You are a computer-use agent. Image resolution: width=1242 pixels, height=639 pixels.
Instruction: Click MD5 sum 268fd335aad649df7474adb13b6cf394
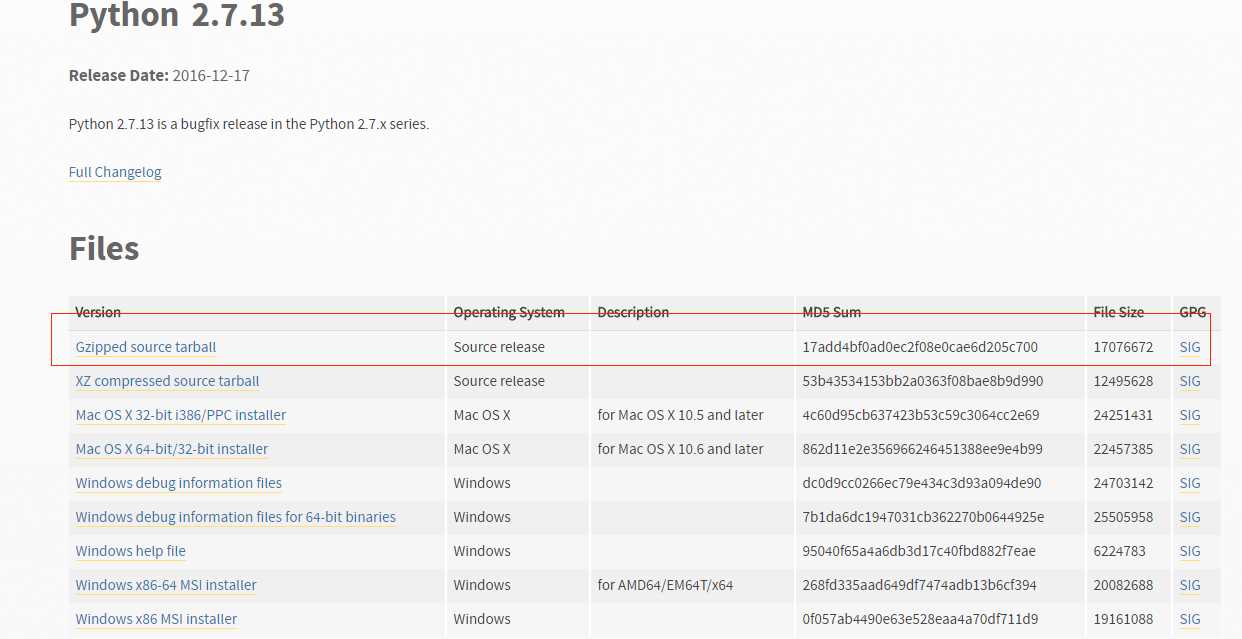pos(919,585)
